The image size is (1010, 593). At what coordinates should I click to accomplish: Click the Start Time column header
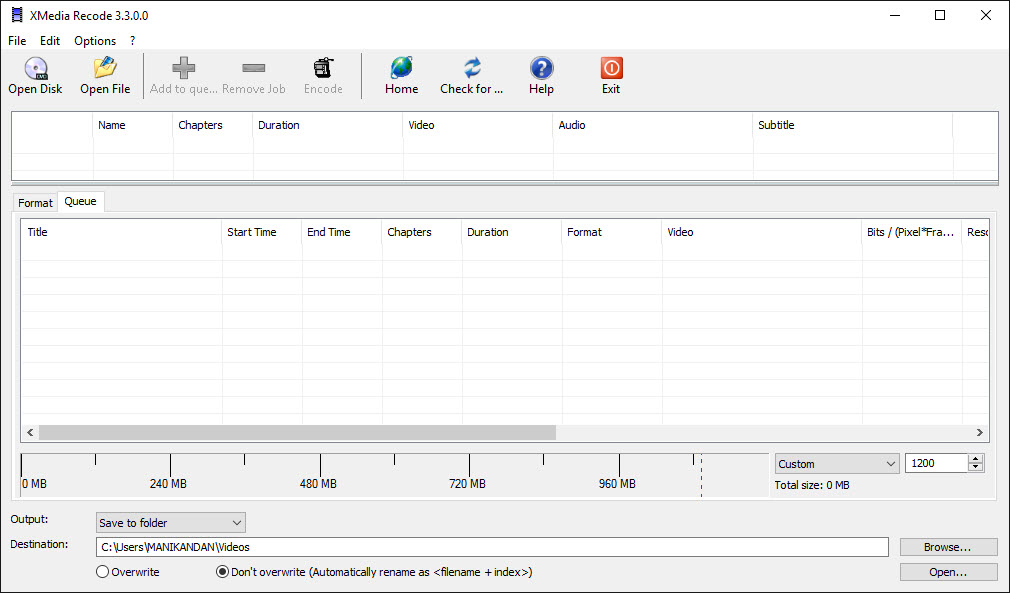coord(262,232)
